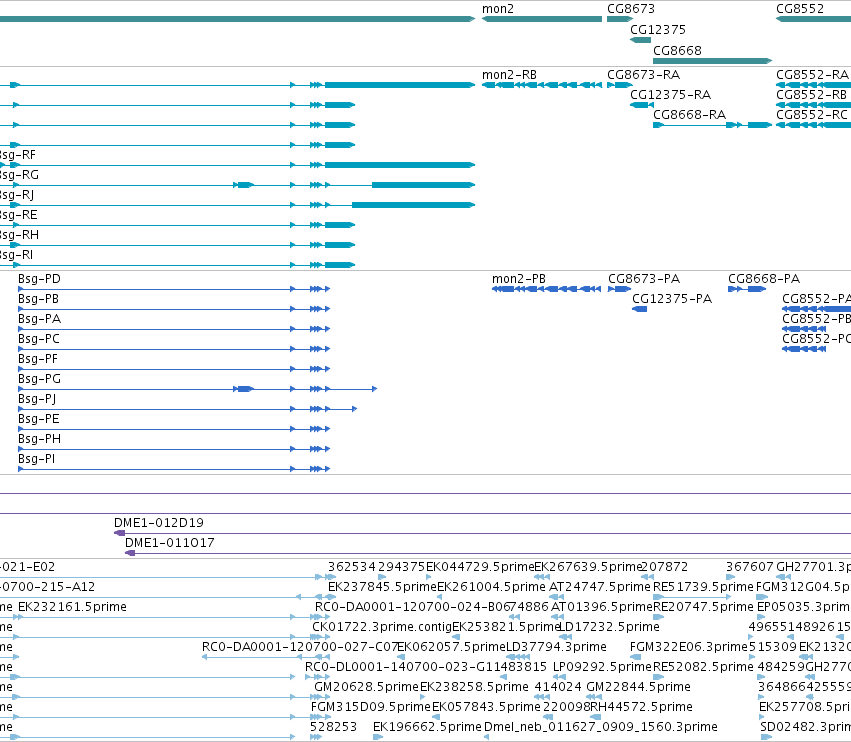Click the LD17232.5prime EST label
Image resolution: width=851 pixels, height=742 pixels.
click(609, 627)
